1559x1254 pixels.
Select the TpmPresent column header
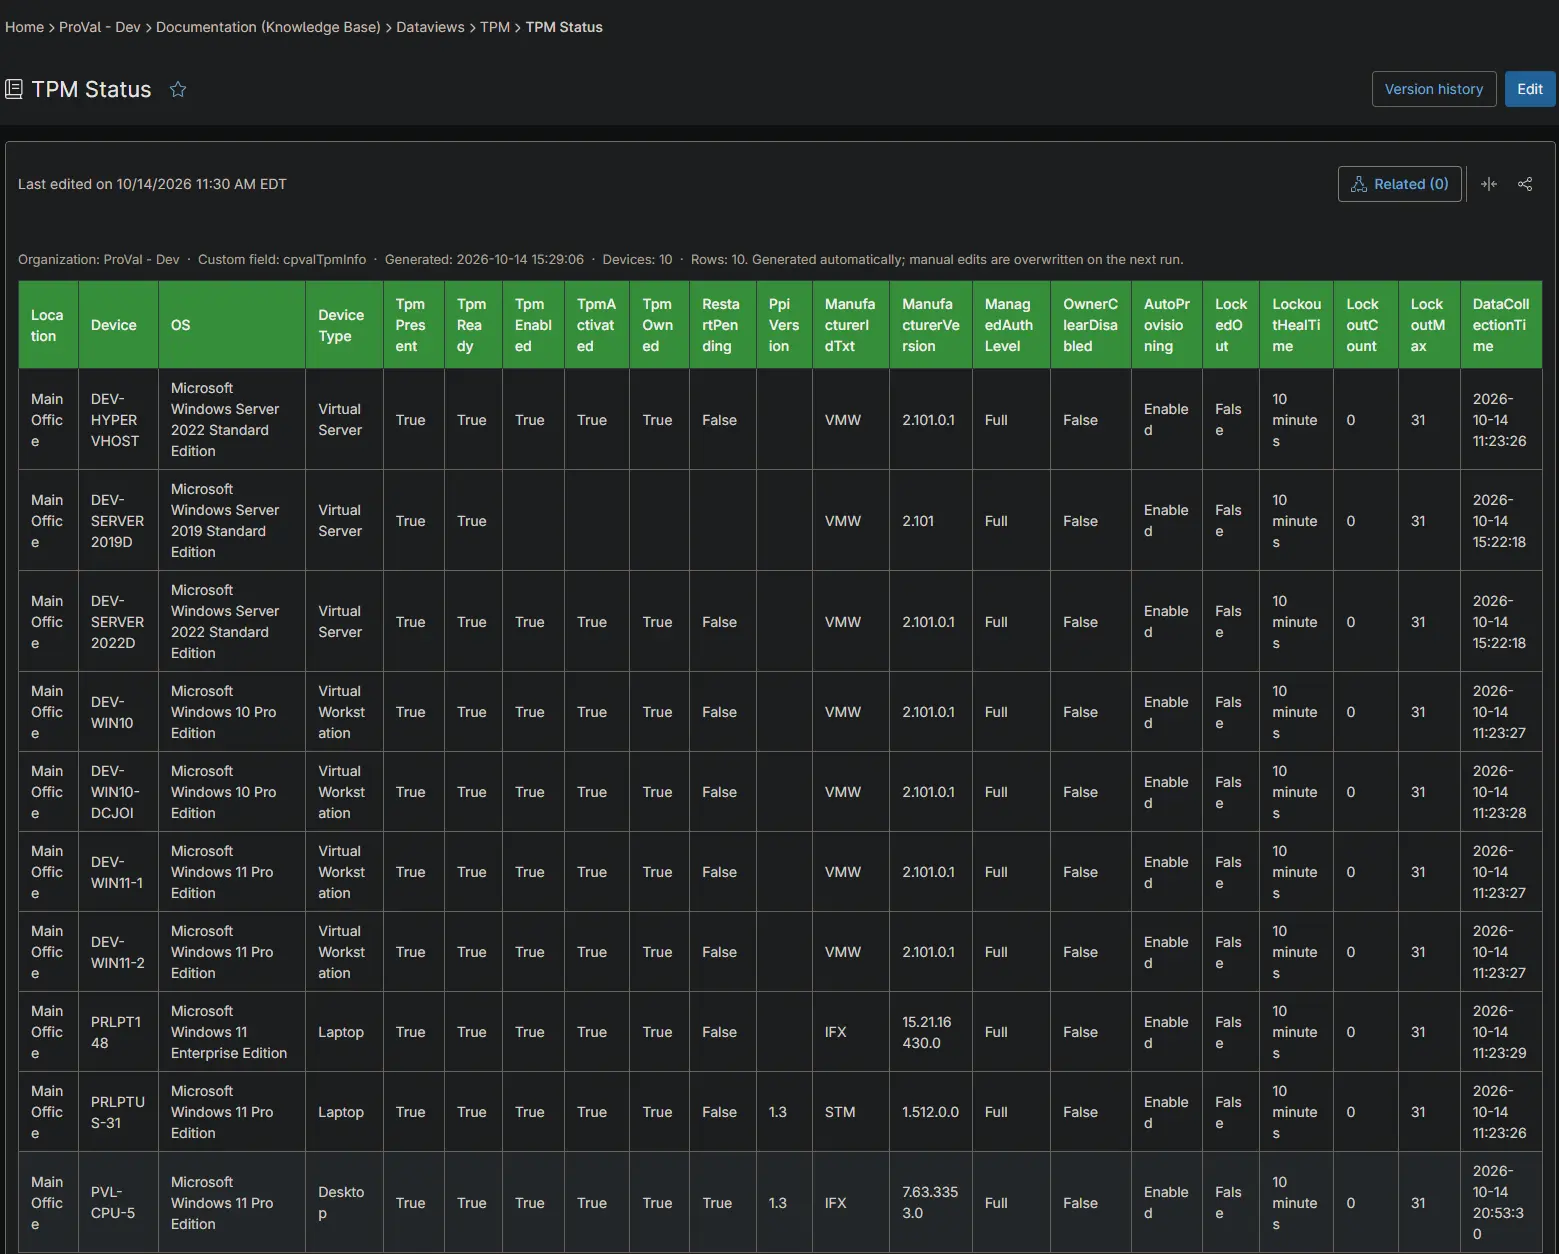coord(414,325)
